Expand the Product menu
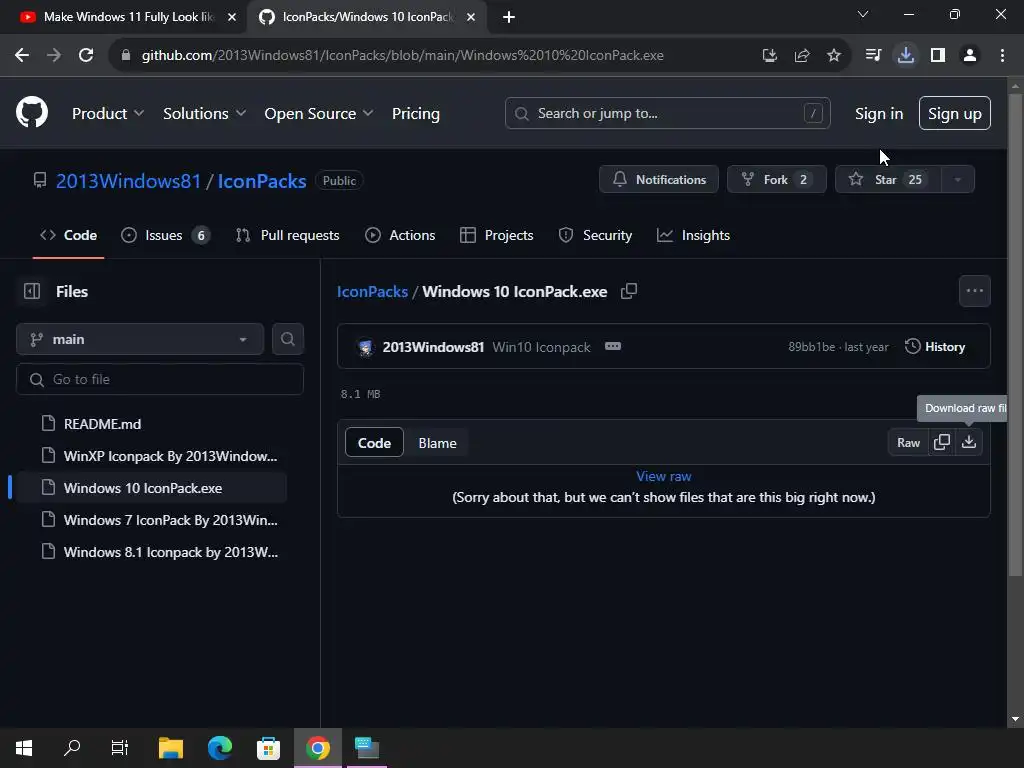This screenshot has height=768, width=1024. 108,113
